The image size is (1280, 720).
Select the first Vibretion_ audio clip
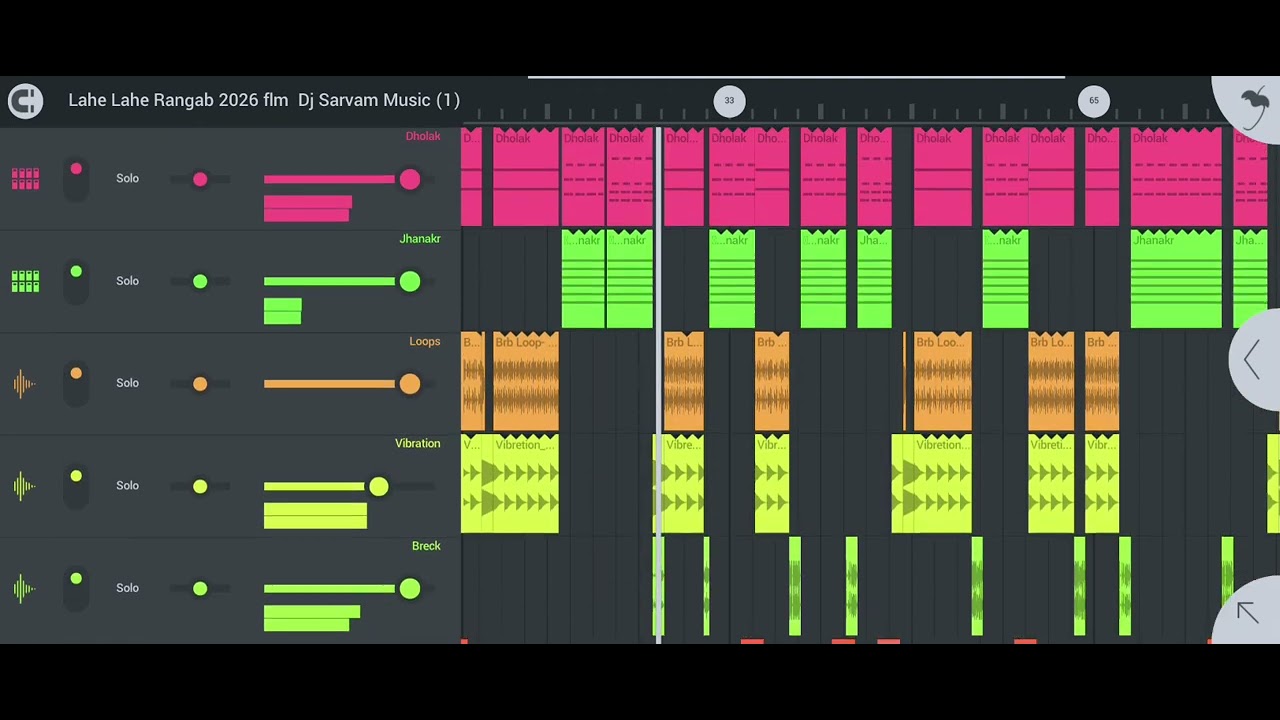526,484
